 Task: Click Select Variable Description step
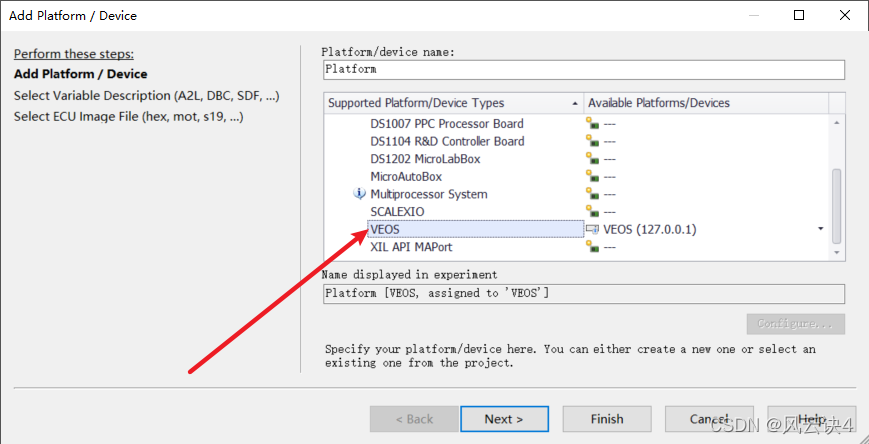[x=147, y=96]
